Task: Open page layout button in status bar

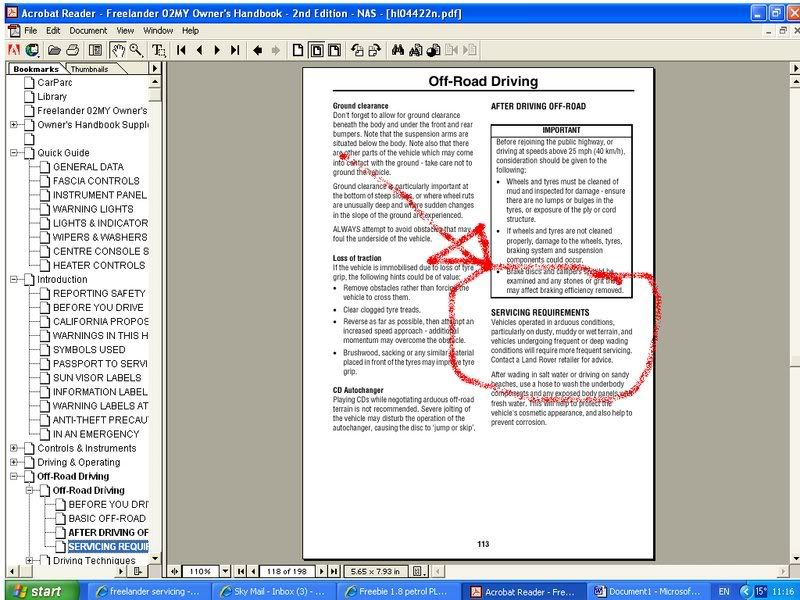Action: (418, 571)
